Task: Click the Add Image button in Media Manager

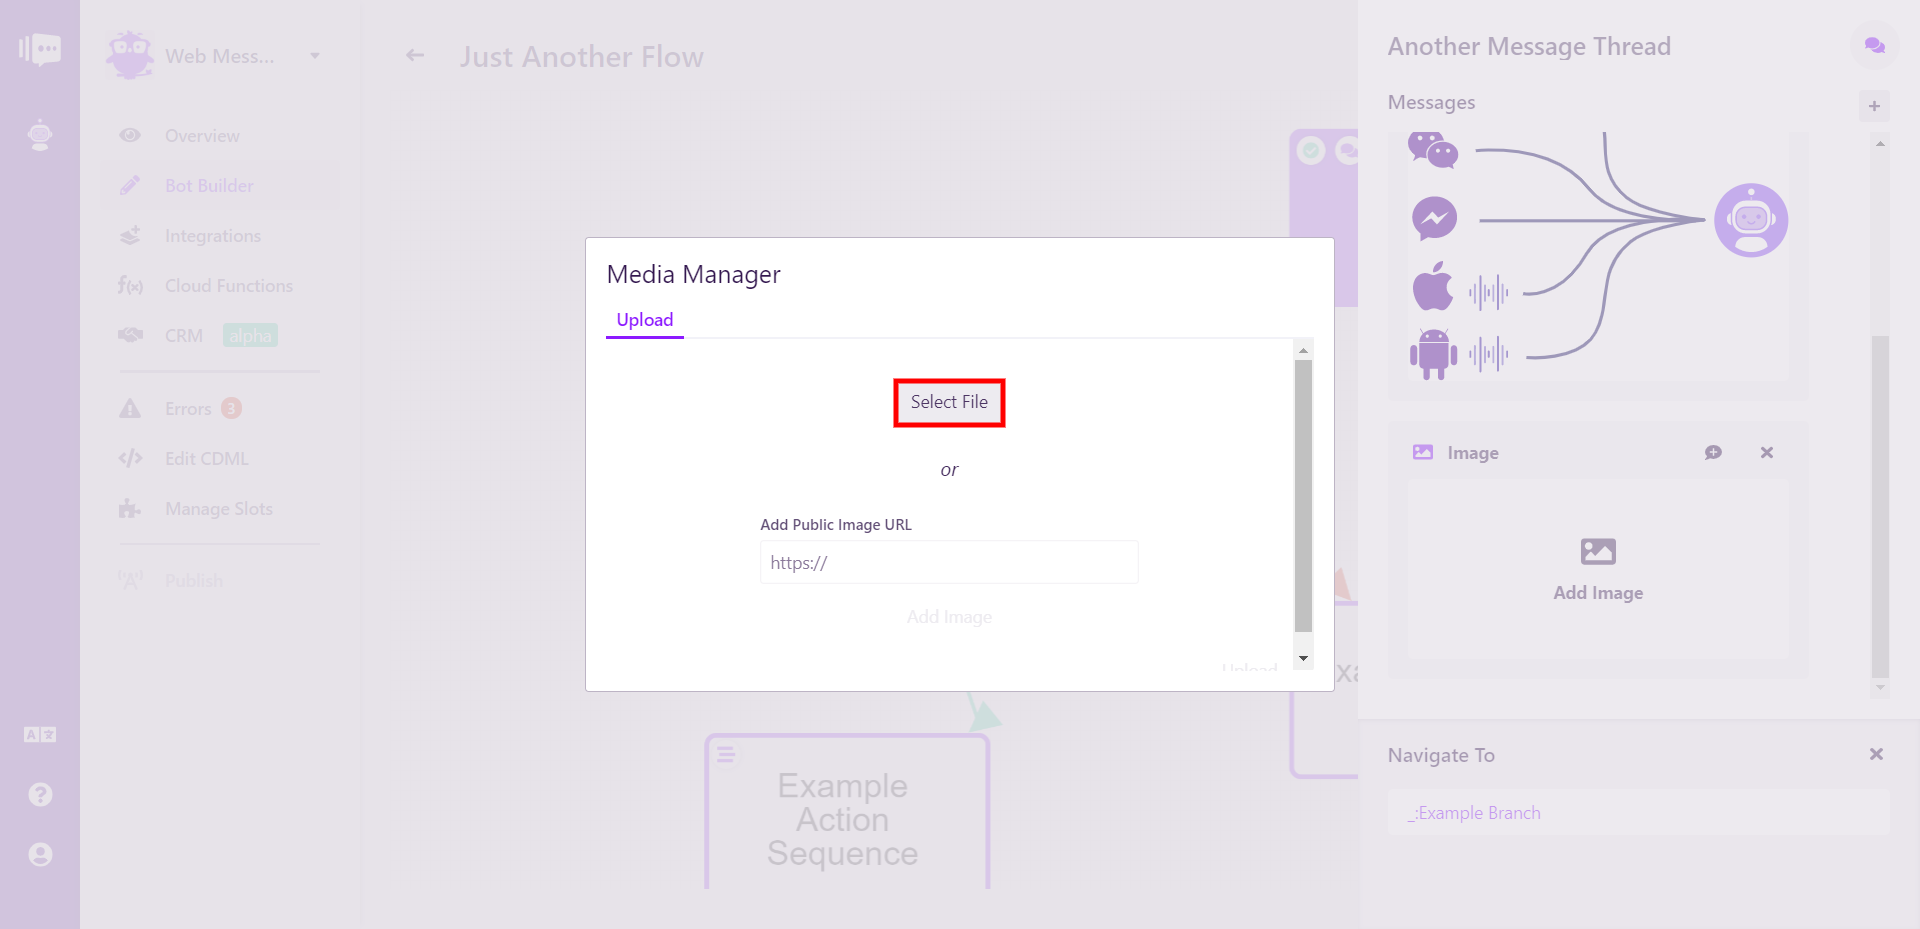Action: [949, 617]
